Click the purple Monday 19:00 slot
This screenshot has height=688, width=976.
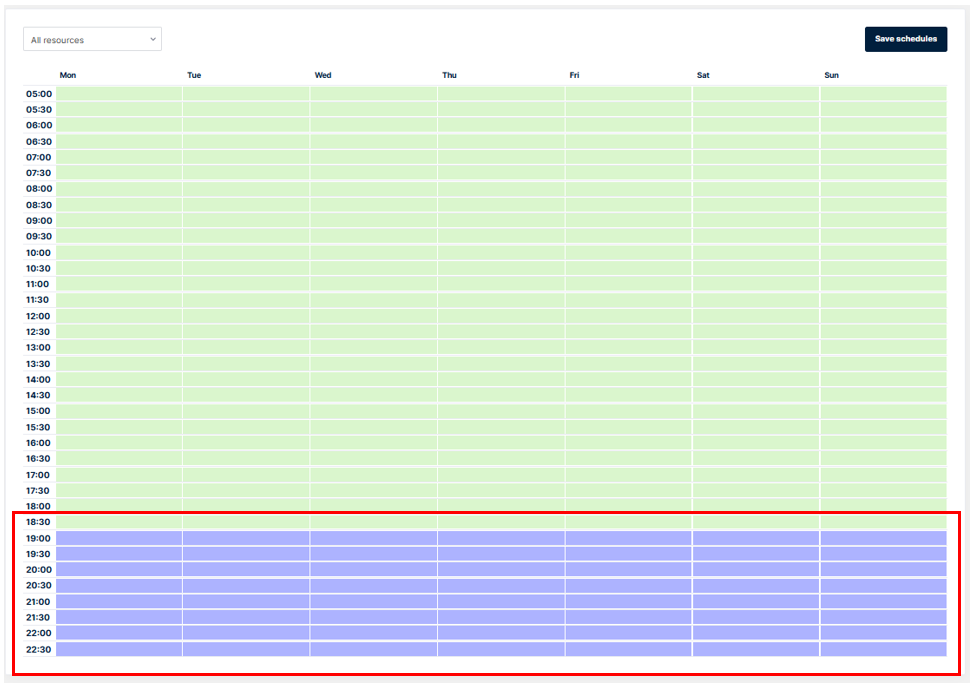pyautogui.click(x=119, y=538)
